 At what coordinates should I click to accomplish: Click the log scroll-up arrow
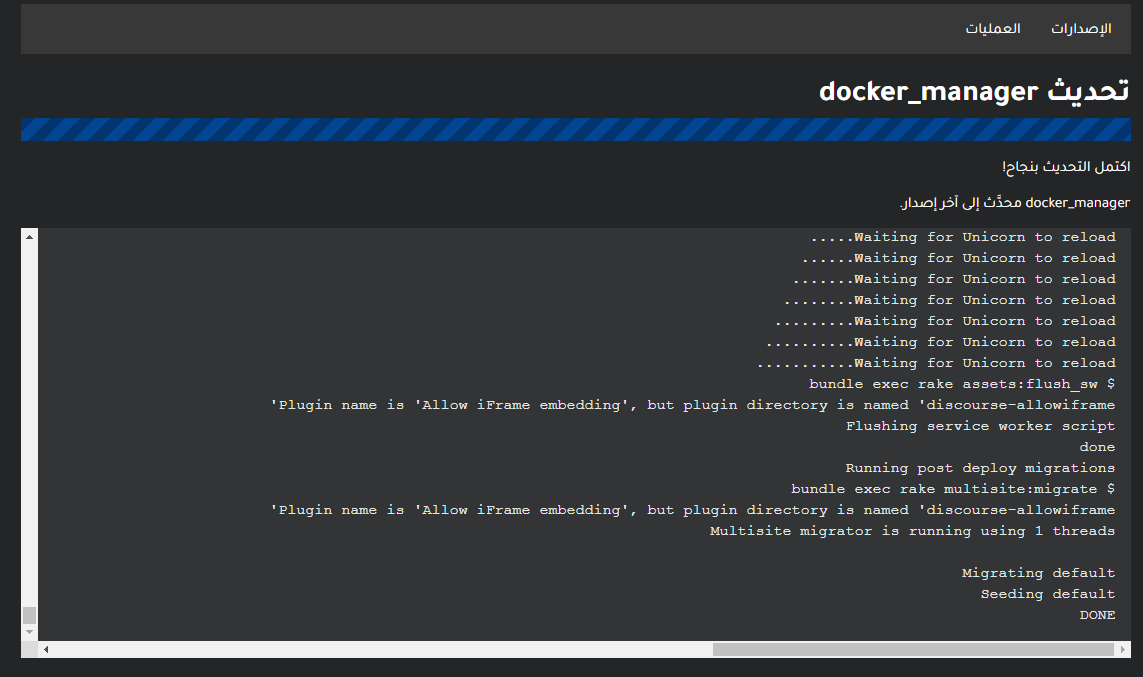tap(29, 237)
